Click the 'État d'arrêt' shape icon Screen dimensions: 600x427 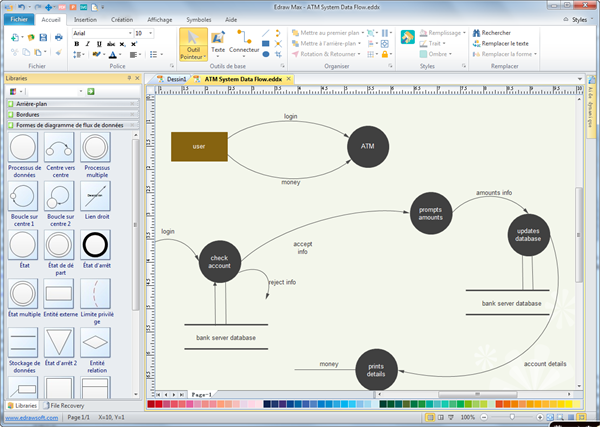click(96, 243)
